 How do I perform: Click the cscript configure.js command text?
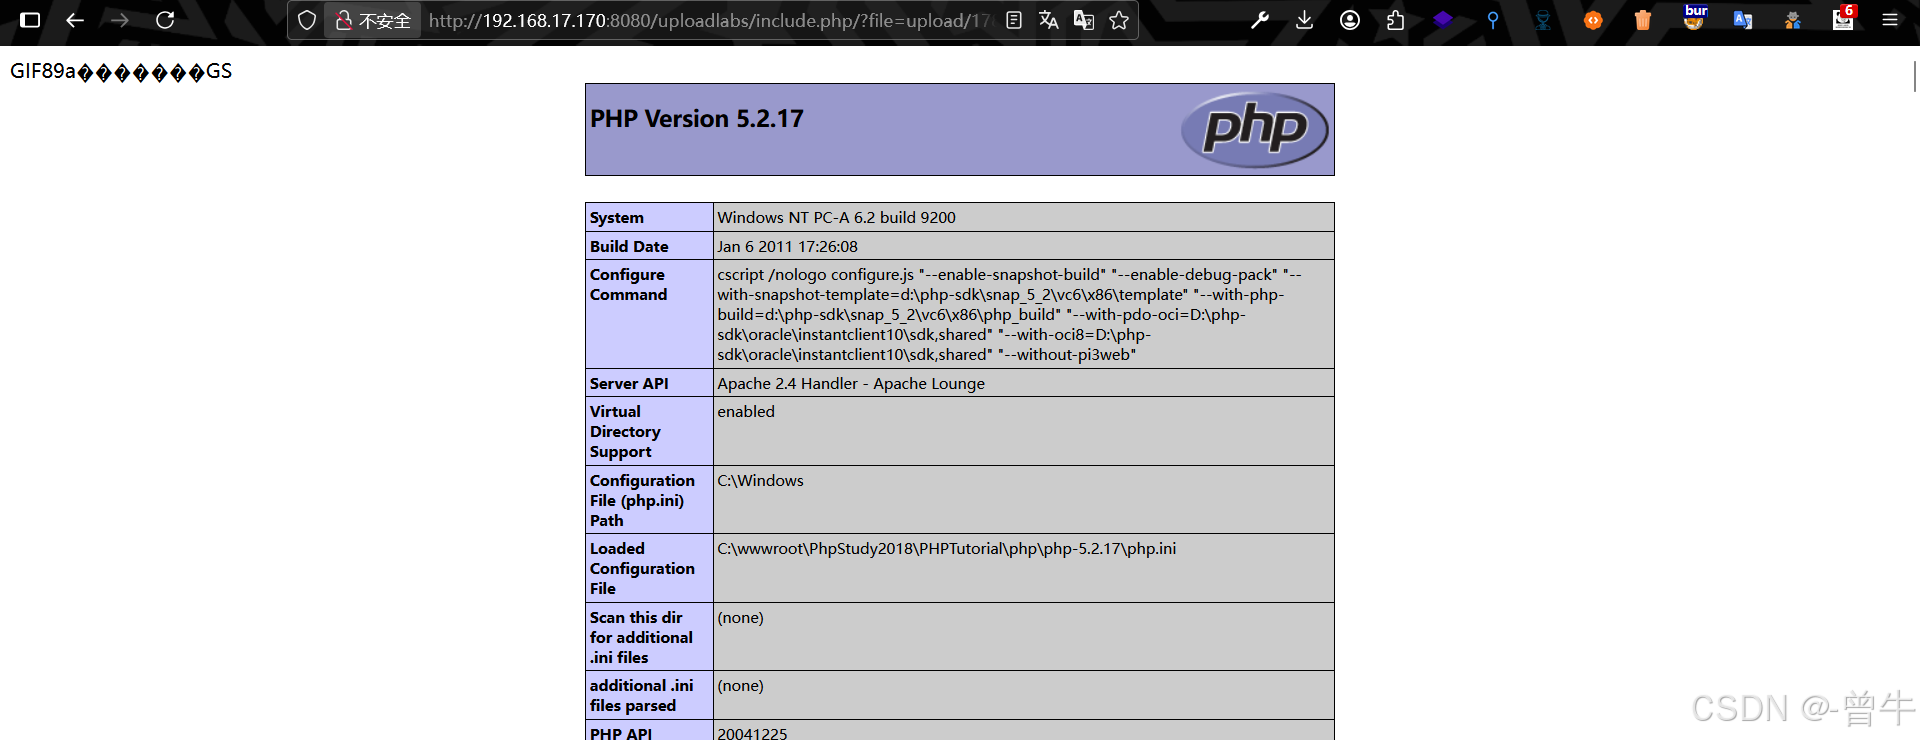[1010, 314]
